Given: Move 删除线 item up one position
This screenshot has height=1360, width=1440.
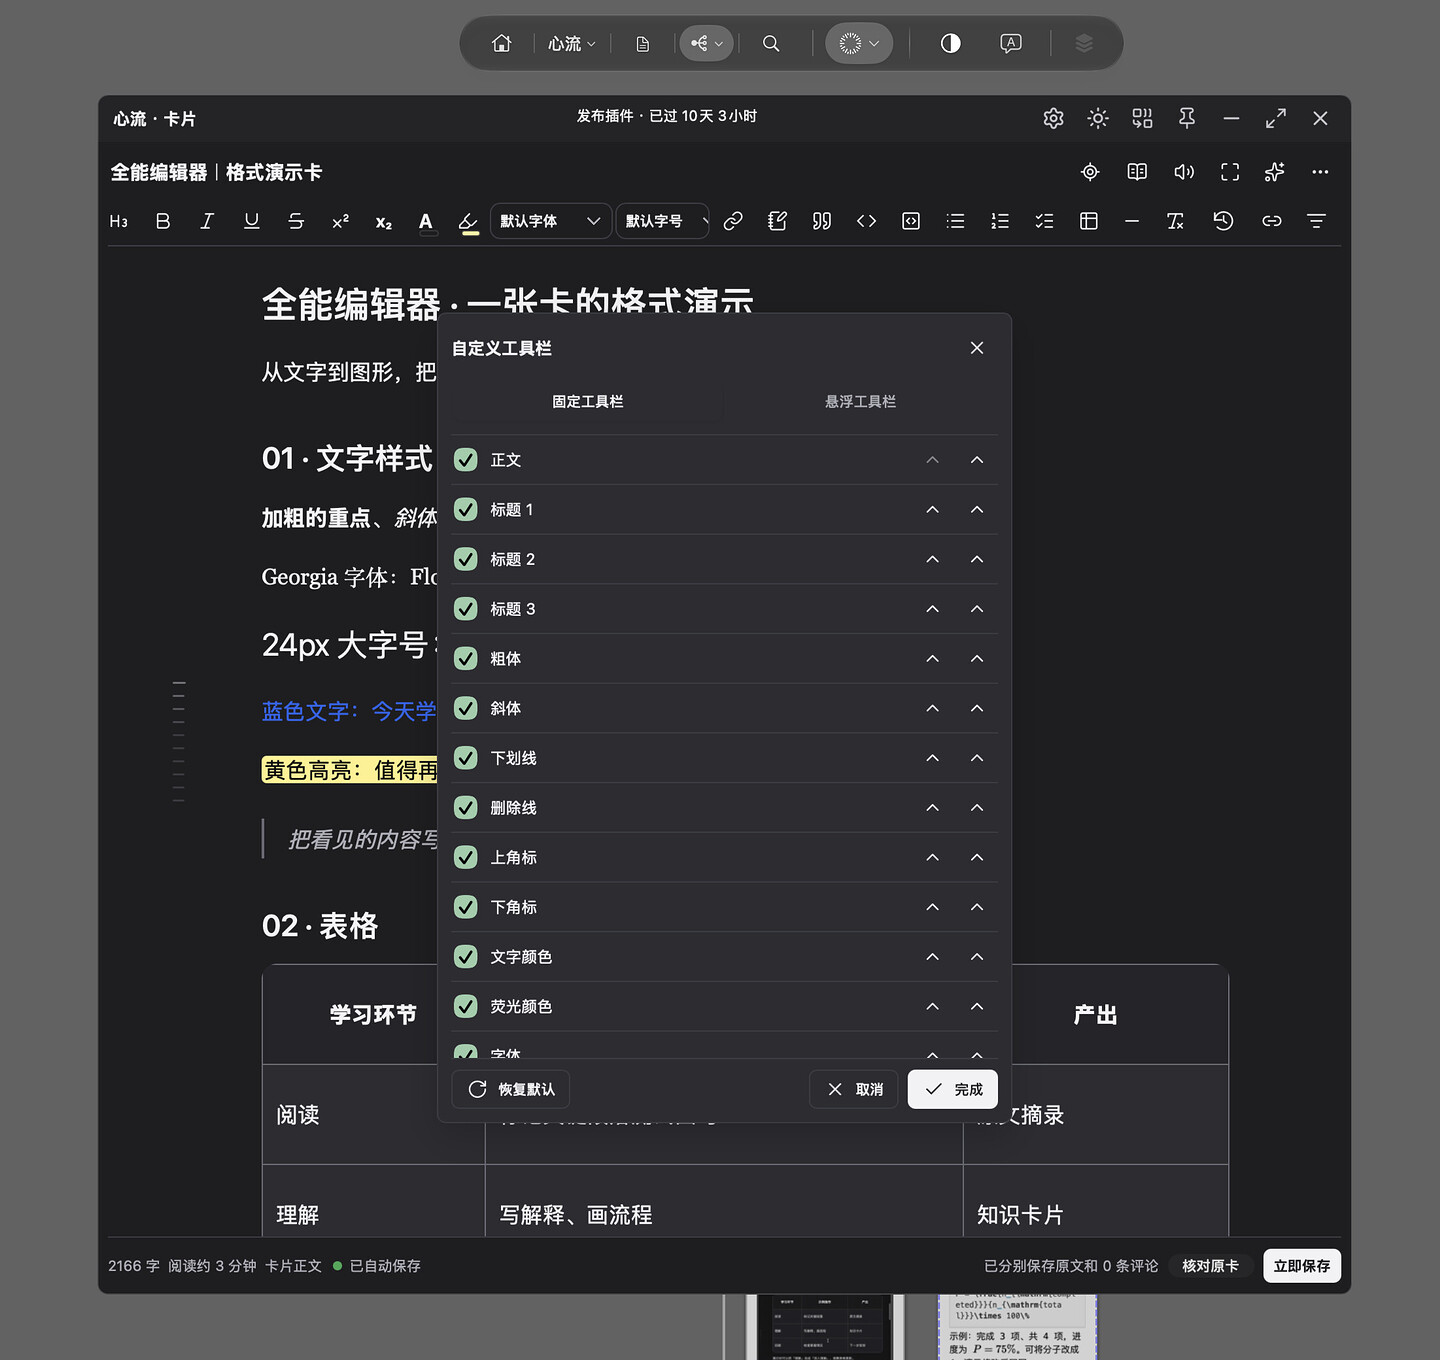Looking at the screenshot, I should pyautogui.click(x=932, y=808).
